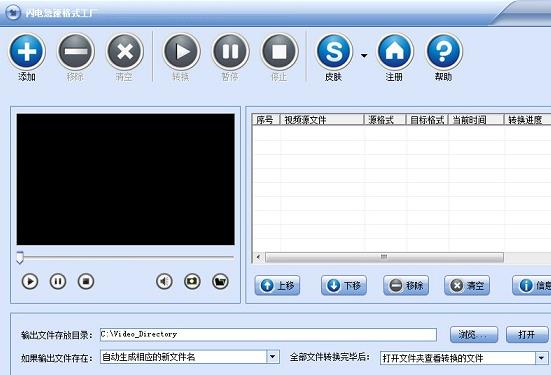Click the left arrow of list scrollbar
The width and height of the screenshot is (551, 375).
[259, 257]
